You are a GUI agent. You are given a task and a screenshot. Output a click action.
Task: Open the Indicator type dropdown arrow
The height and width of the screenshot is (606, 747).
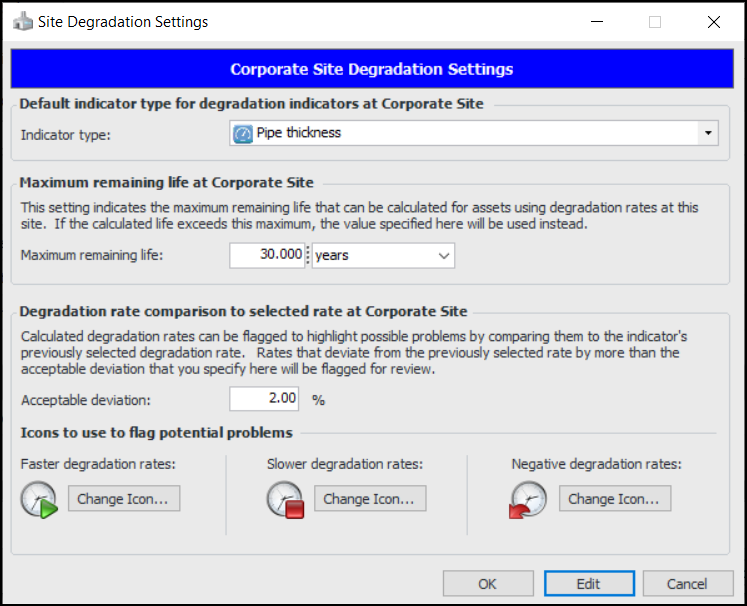pyautogui.click(x=707, y=133)
